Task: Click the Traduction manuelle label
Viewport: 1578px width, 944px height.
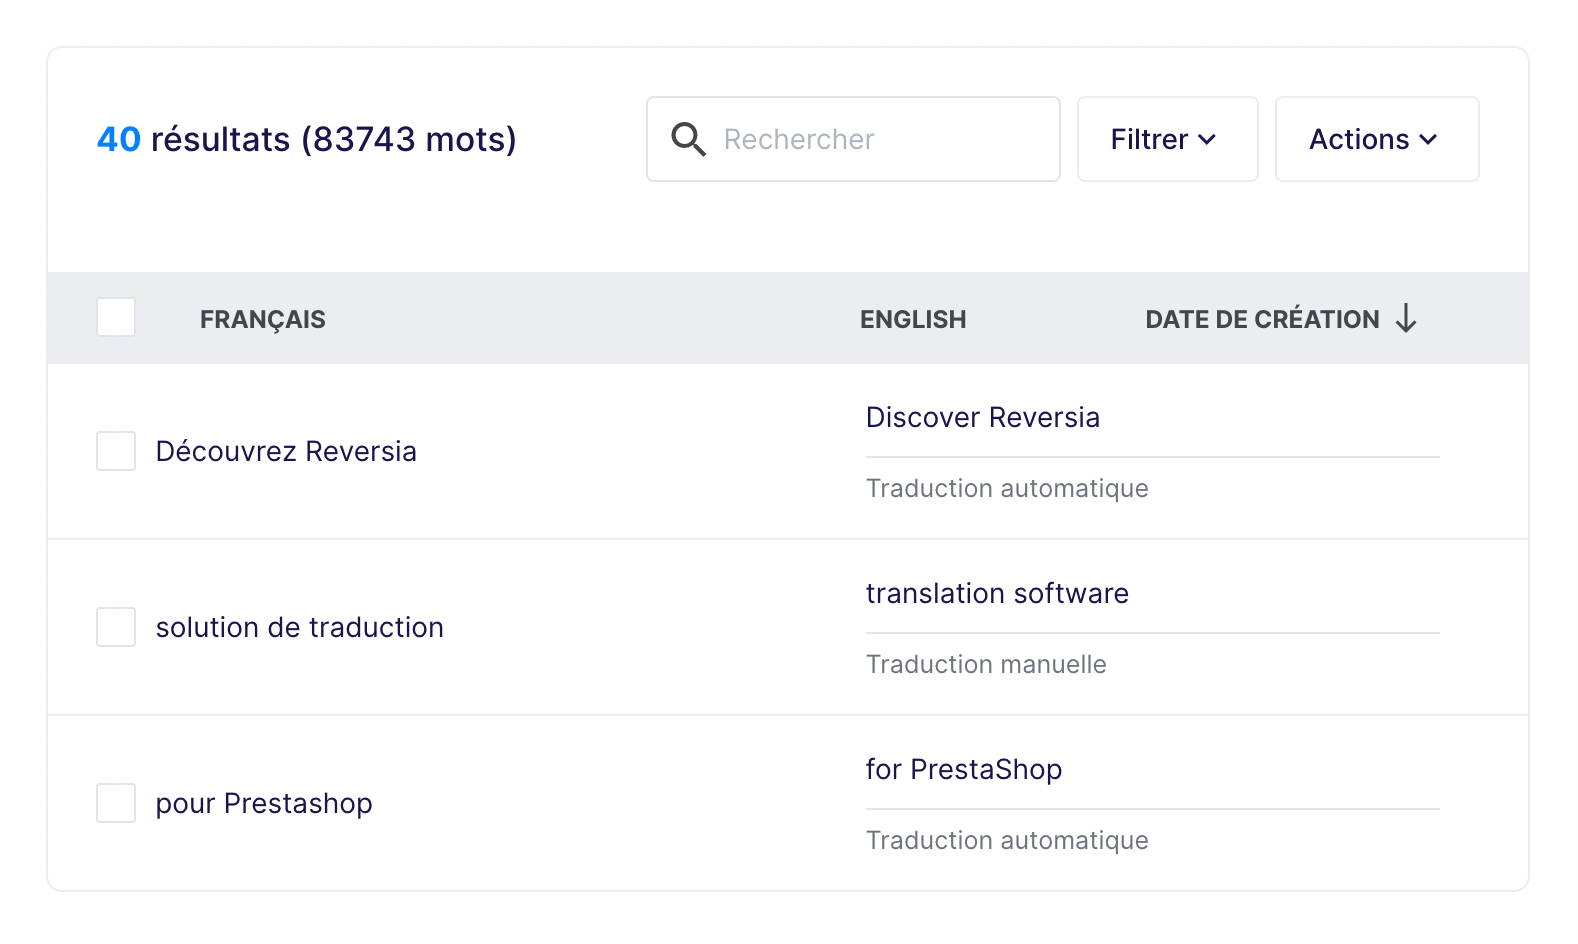Action: [986, 664]
